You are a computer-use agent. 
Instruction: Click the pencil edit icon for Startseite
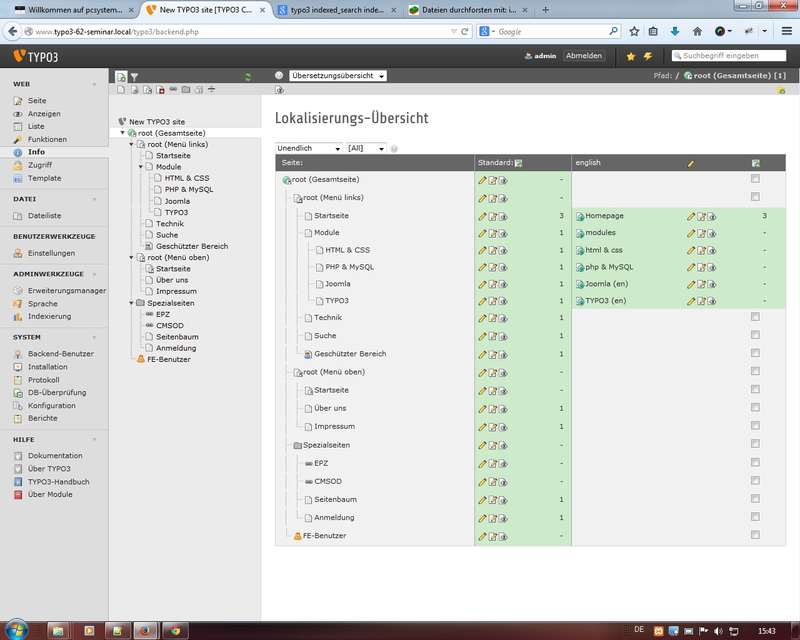coord(482,215)
